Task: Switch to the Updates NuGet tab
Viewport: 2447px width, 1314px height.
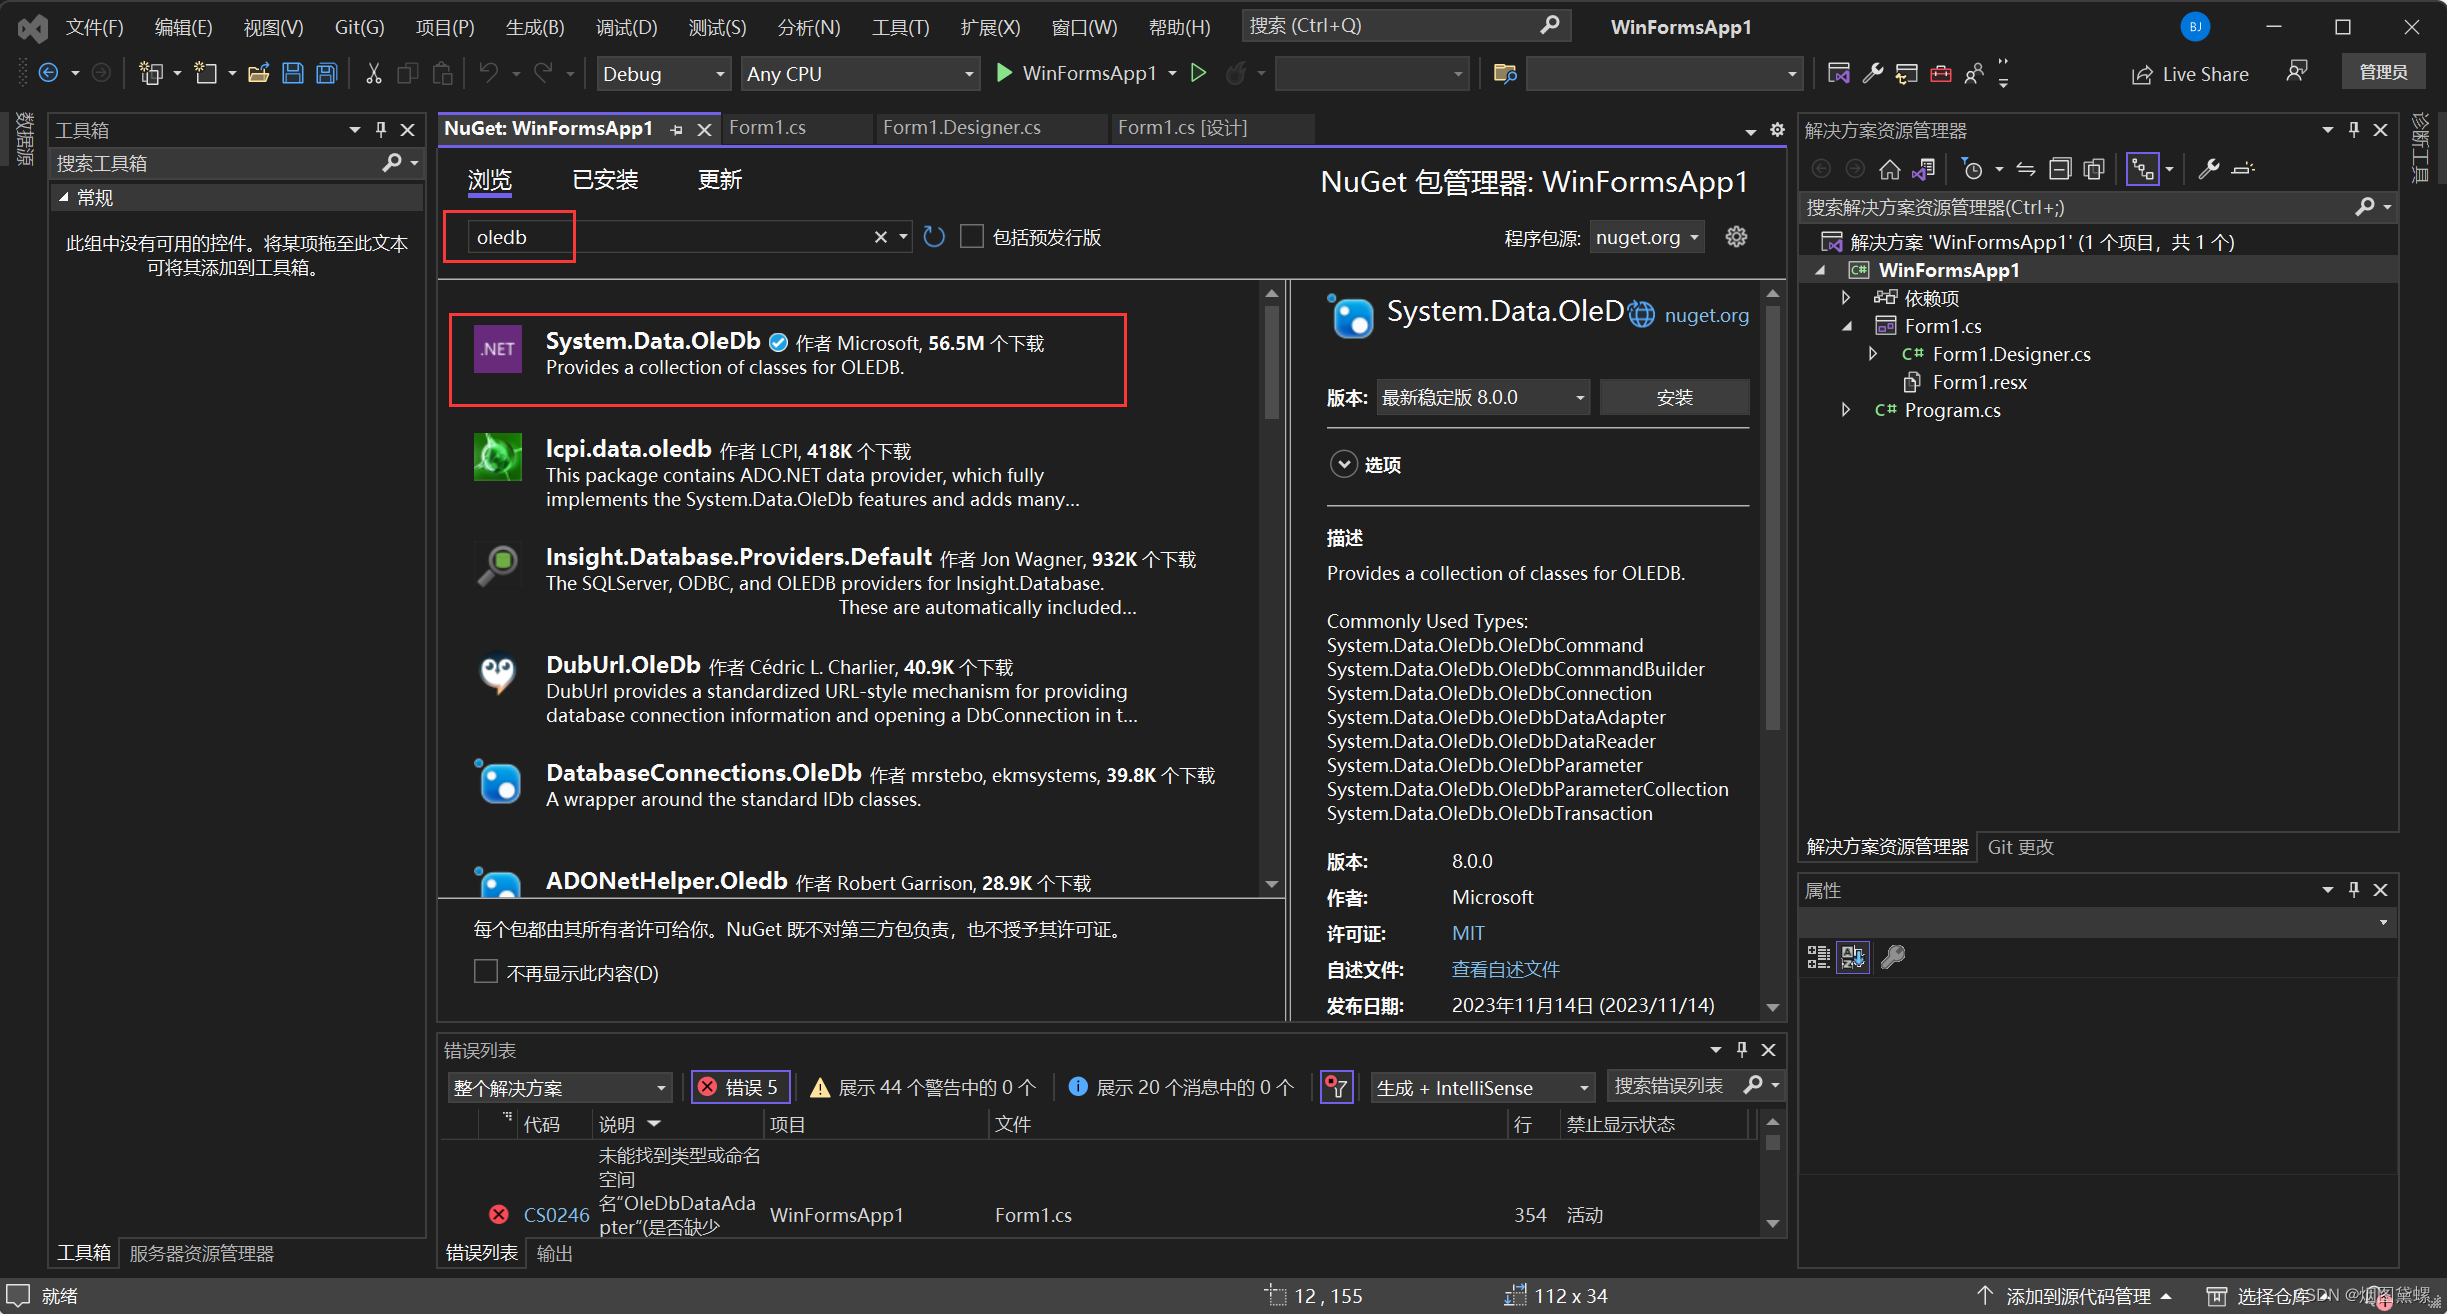Action: [720, 180]
